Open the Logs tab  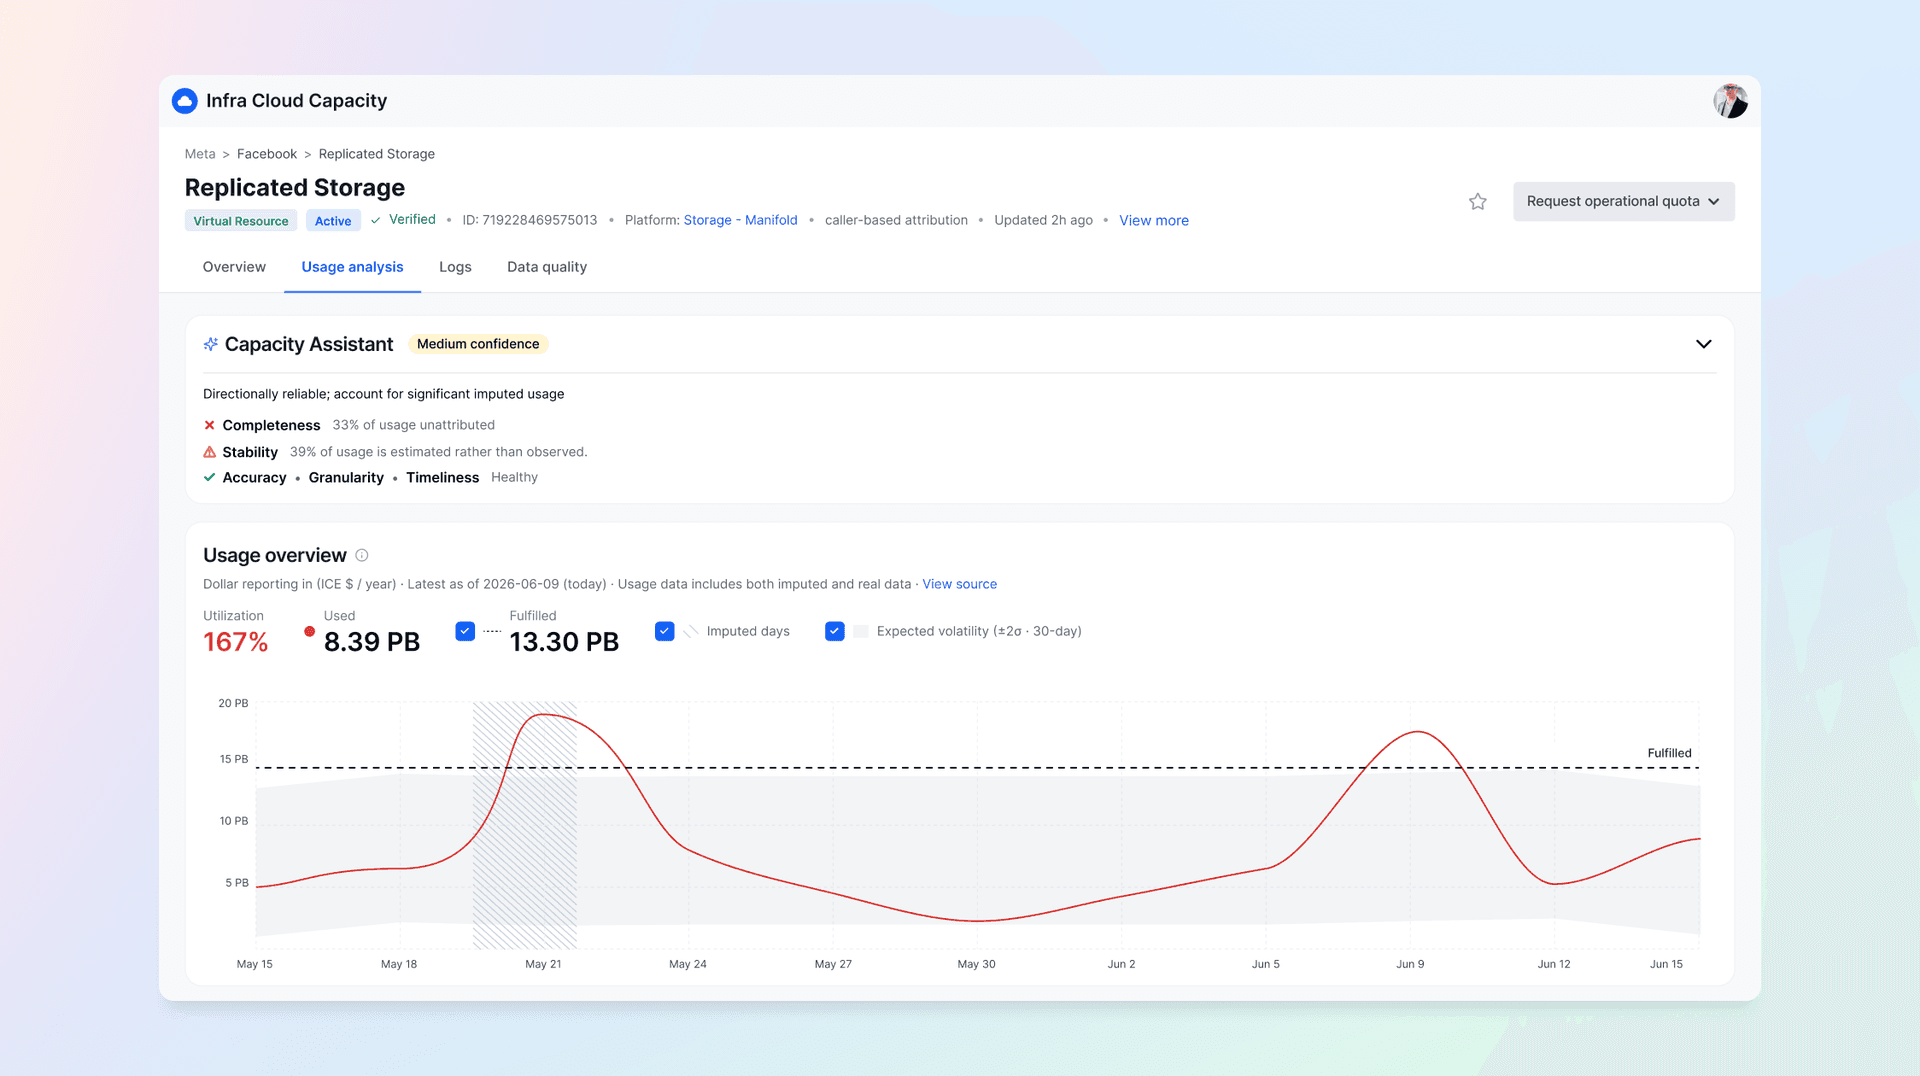click(455, 267)
